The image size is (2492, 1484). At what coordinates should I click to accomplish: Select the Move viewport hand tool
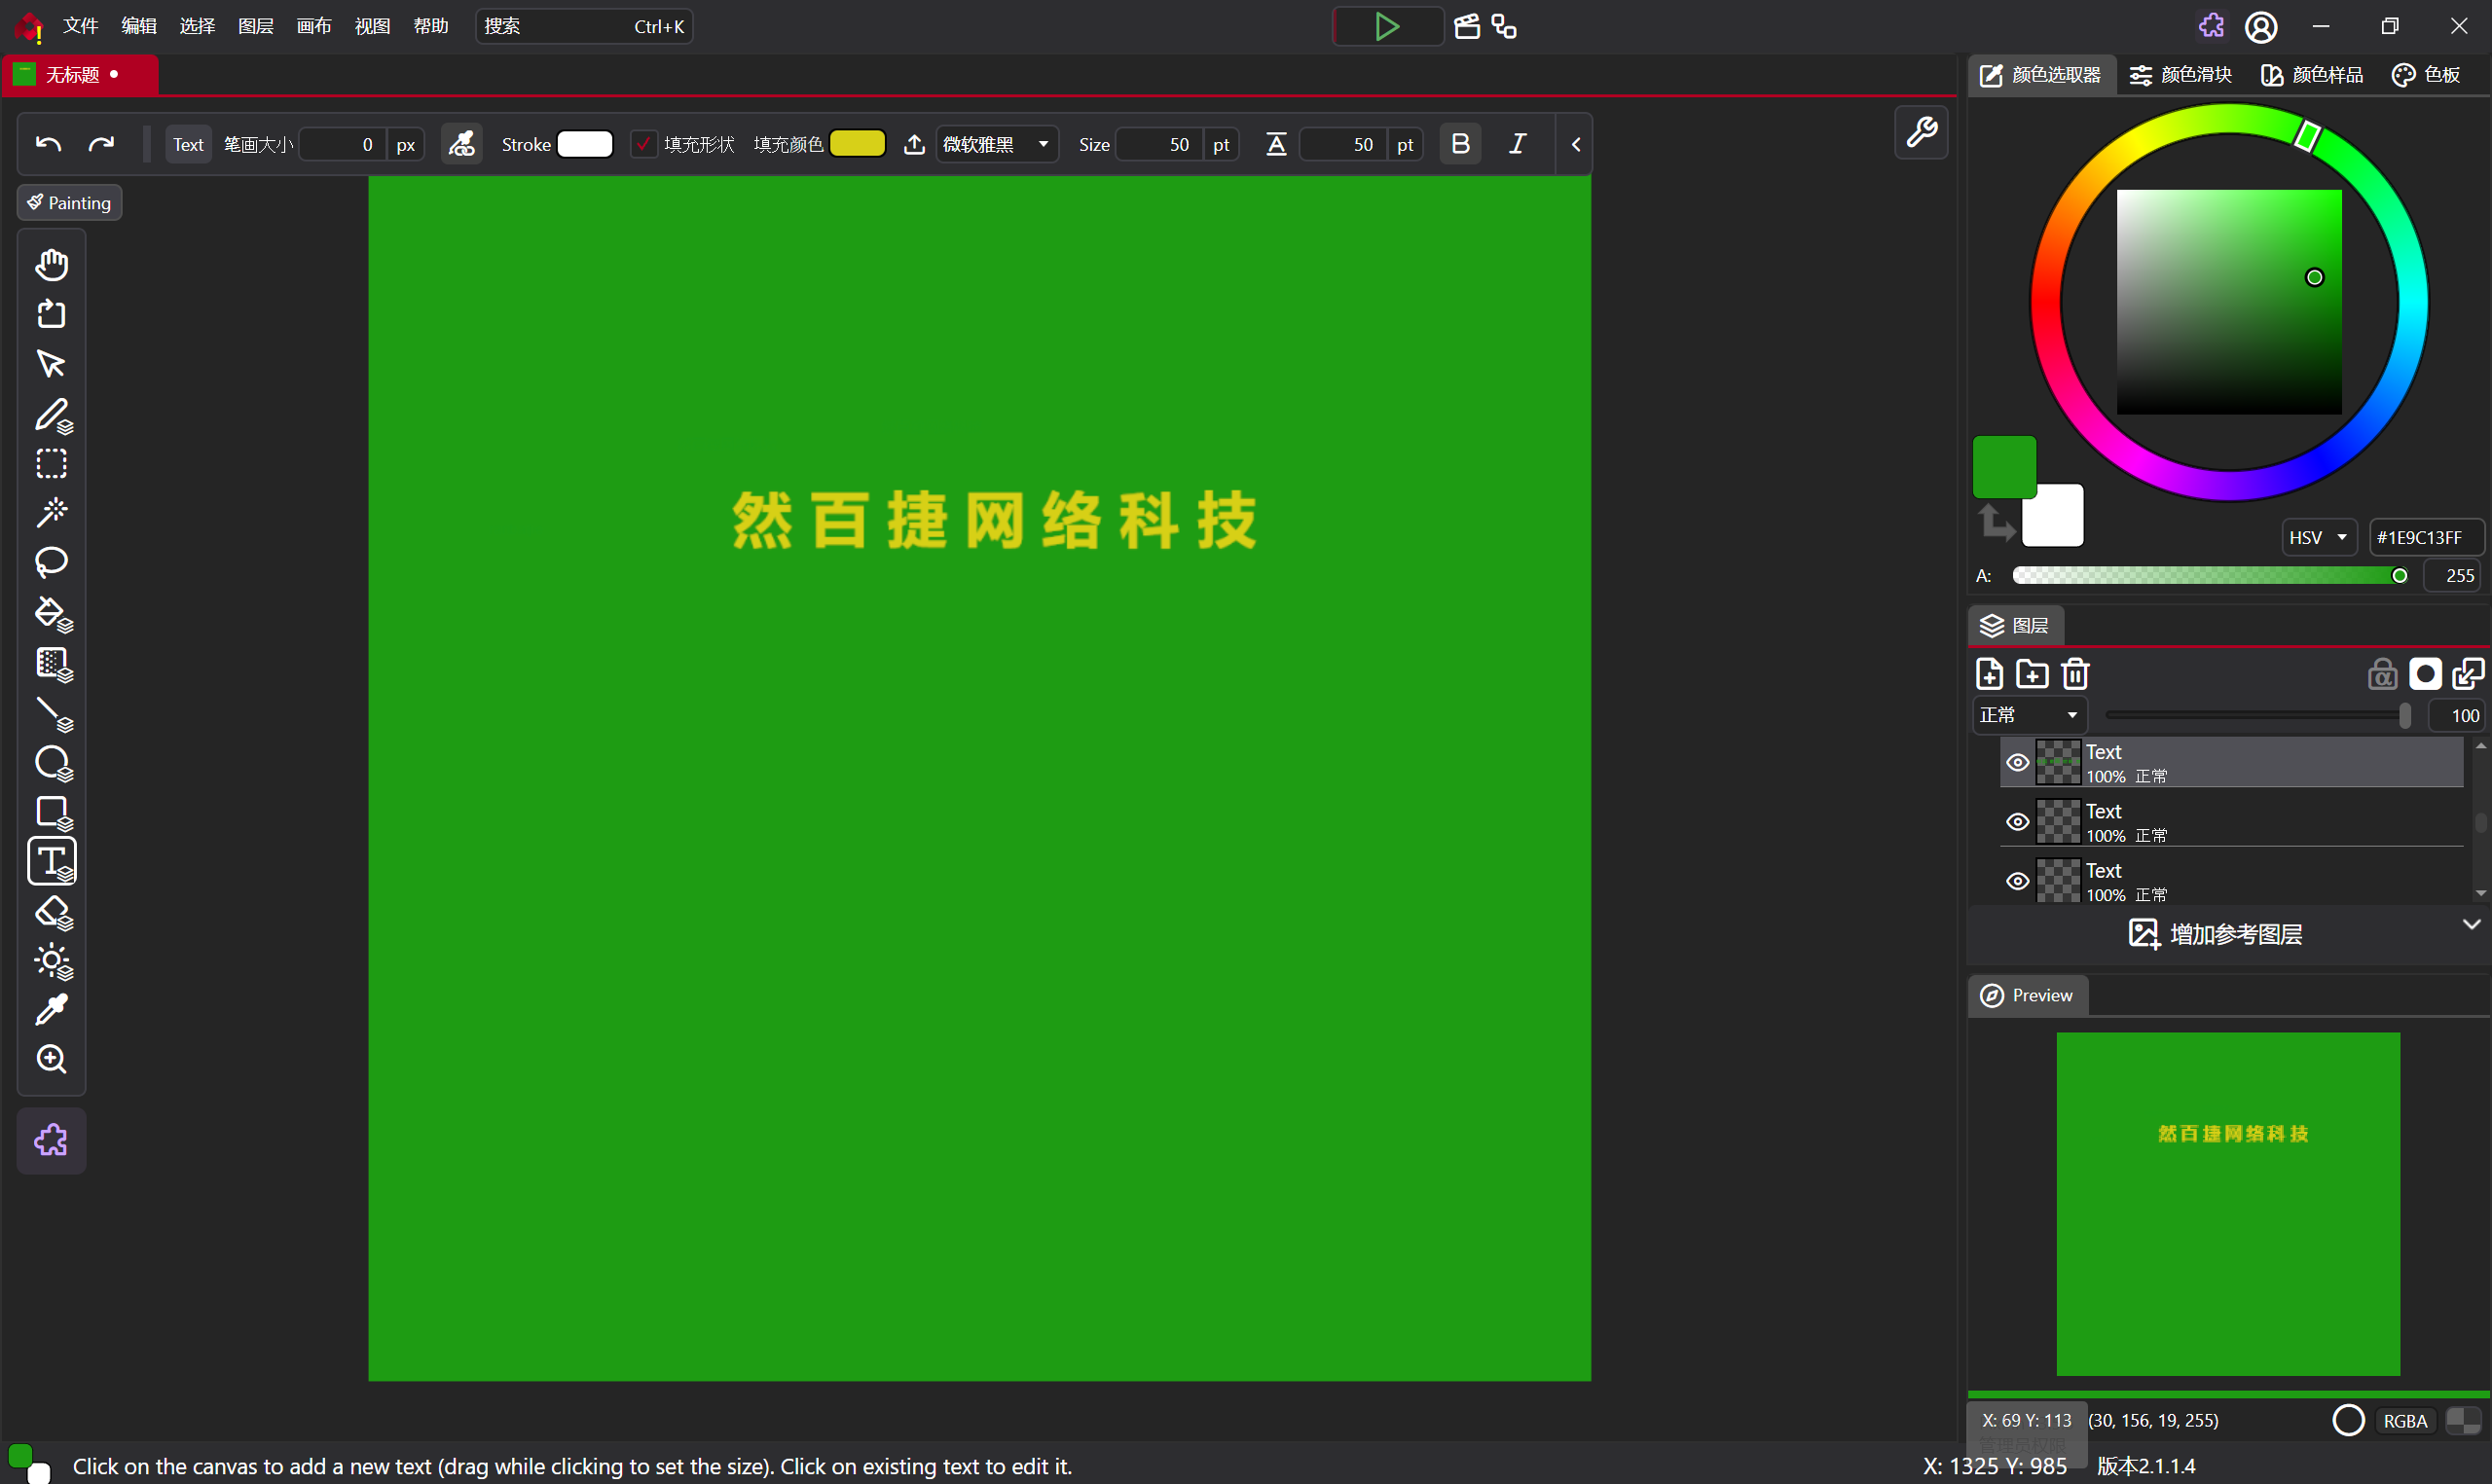tap(51, 265)
